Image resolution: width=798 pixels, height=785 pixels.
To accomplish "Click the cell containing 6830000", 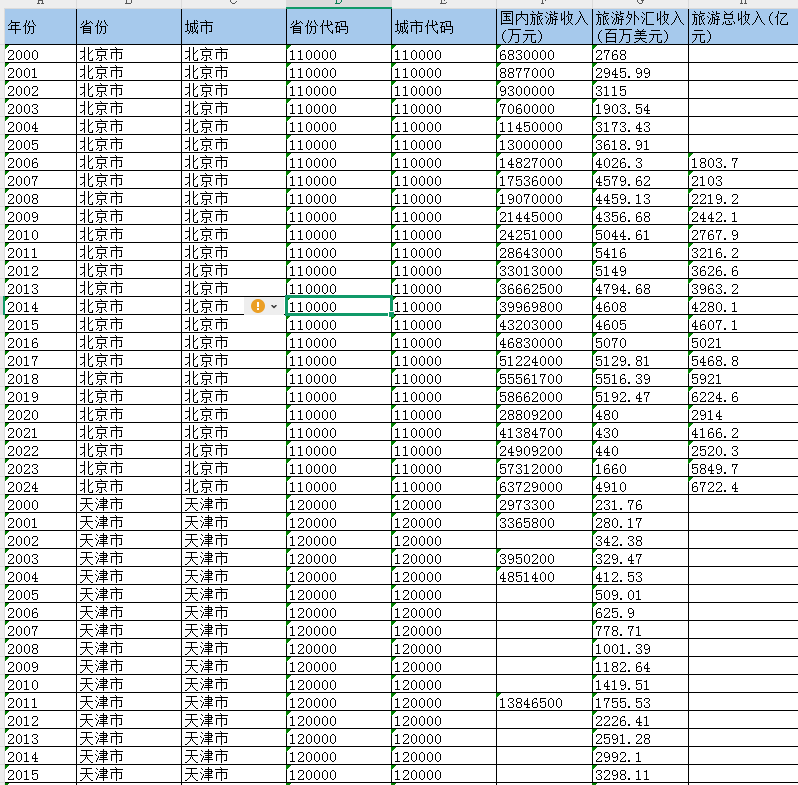I will (543, 55).
